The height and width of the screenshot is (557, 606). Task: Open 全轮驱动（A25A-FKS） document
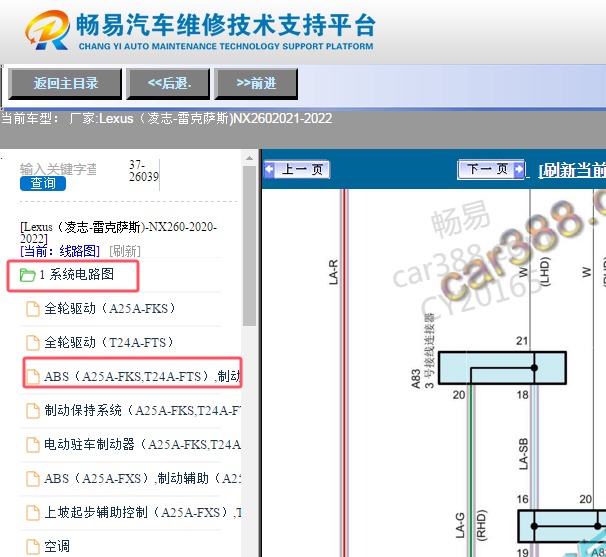[x=110, y=309]
